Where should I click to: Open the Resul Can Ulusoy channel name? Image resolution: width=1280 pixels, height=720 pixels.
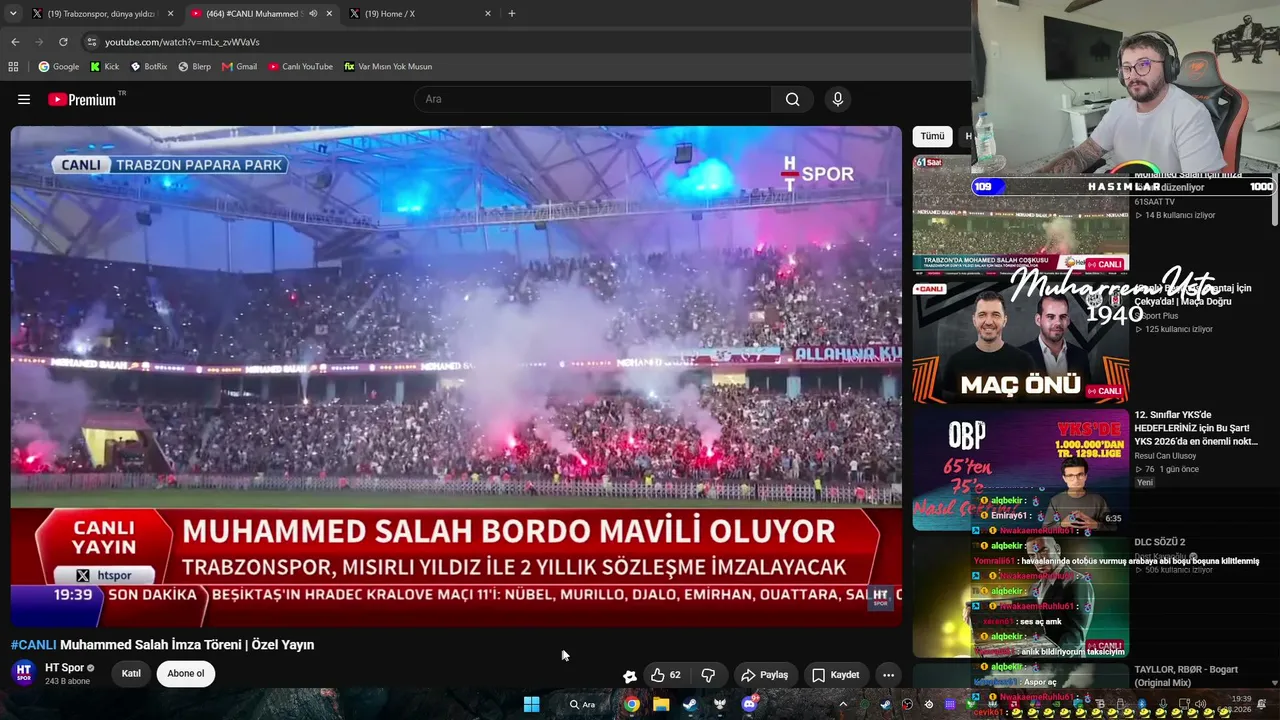[1165, 456]
